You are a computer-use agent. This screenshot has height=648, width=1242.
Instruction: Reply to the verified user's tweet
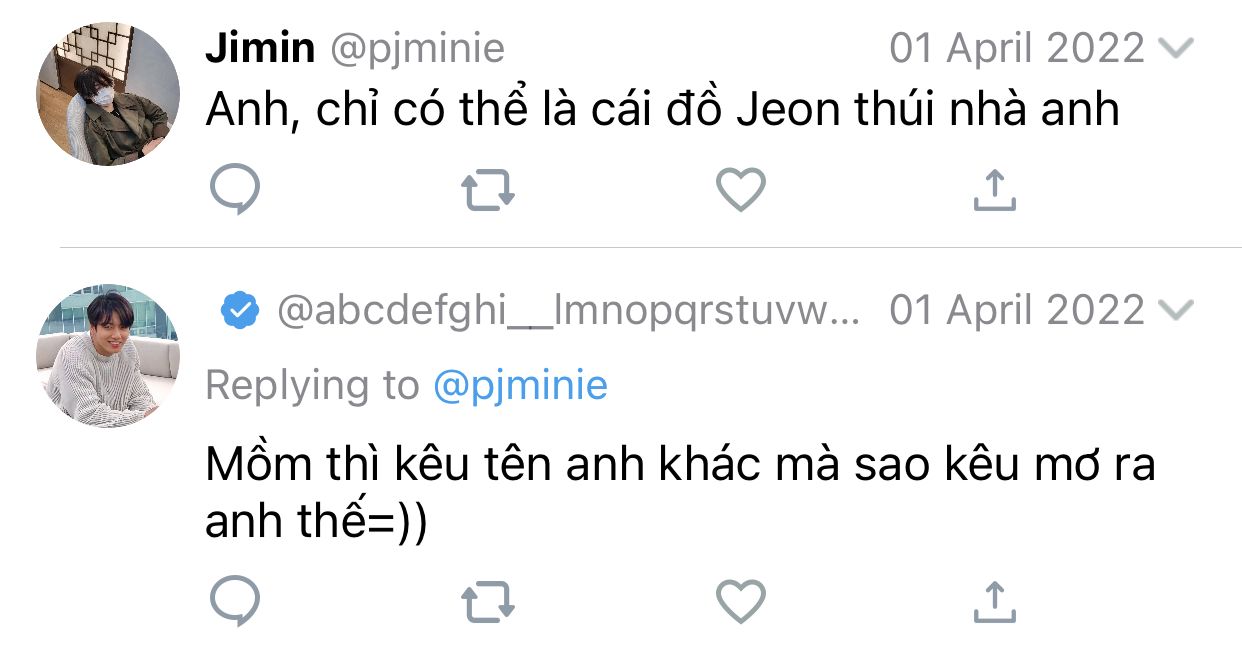pyautogui.click(x=235, y=601)
